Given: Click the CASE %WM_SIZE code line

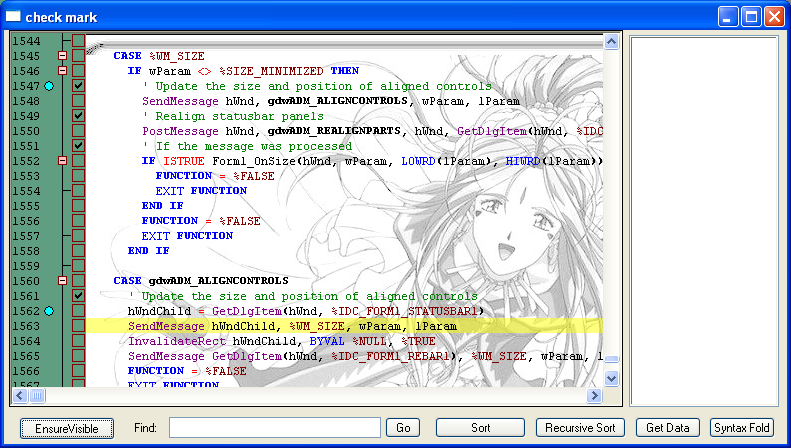Looking at the screenshot, I should pyautogui.click(x=159, y=55).
